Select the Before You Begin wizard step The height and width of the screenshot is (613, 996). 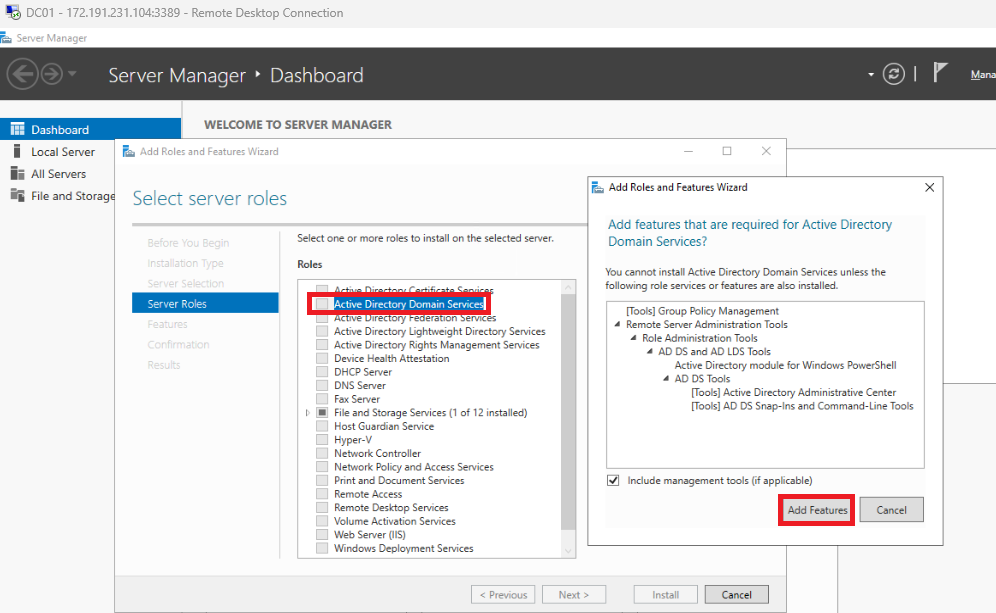[x=188, y=243]
